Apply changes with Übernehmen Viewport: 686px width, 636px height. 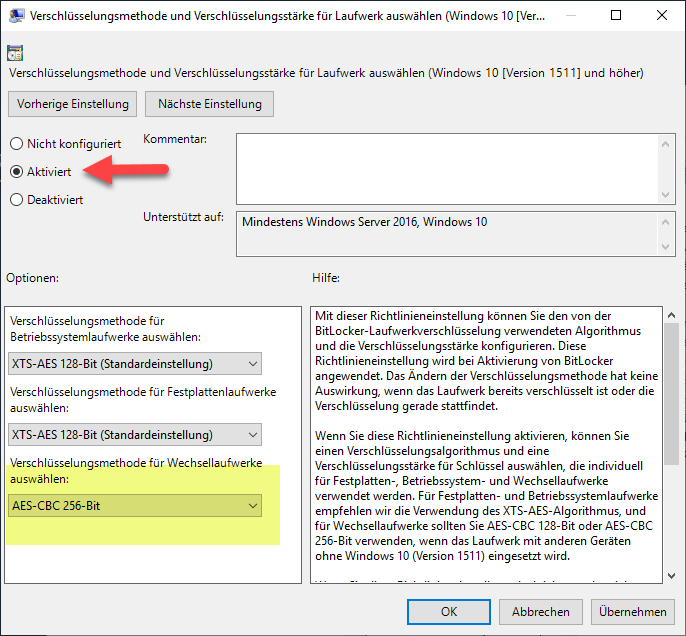pos(633,612)
